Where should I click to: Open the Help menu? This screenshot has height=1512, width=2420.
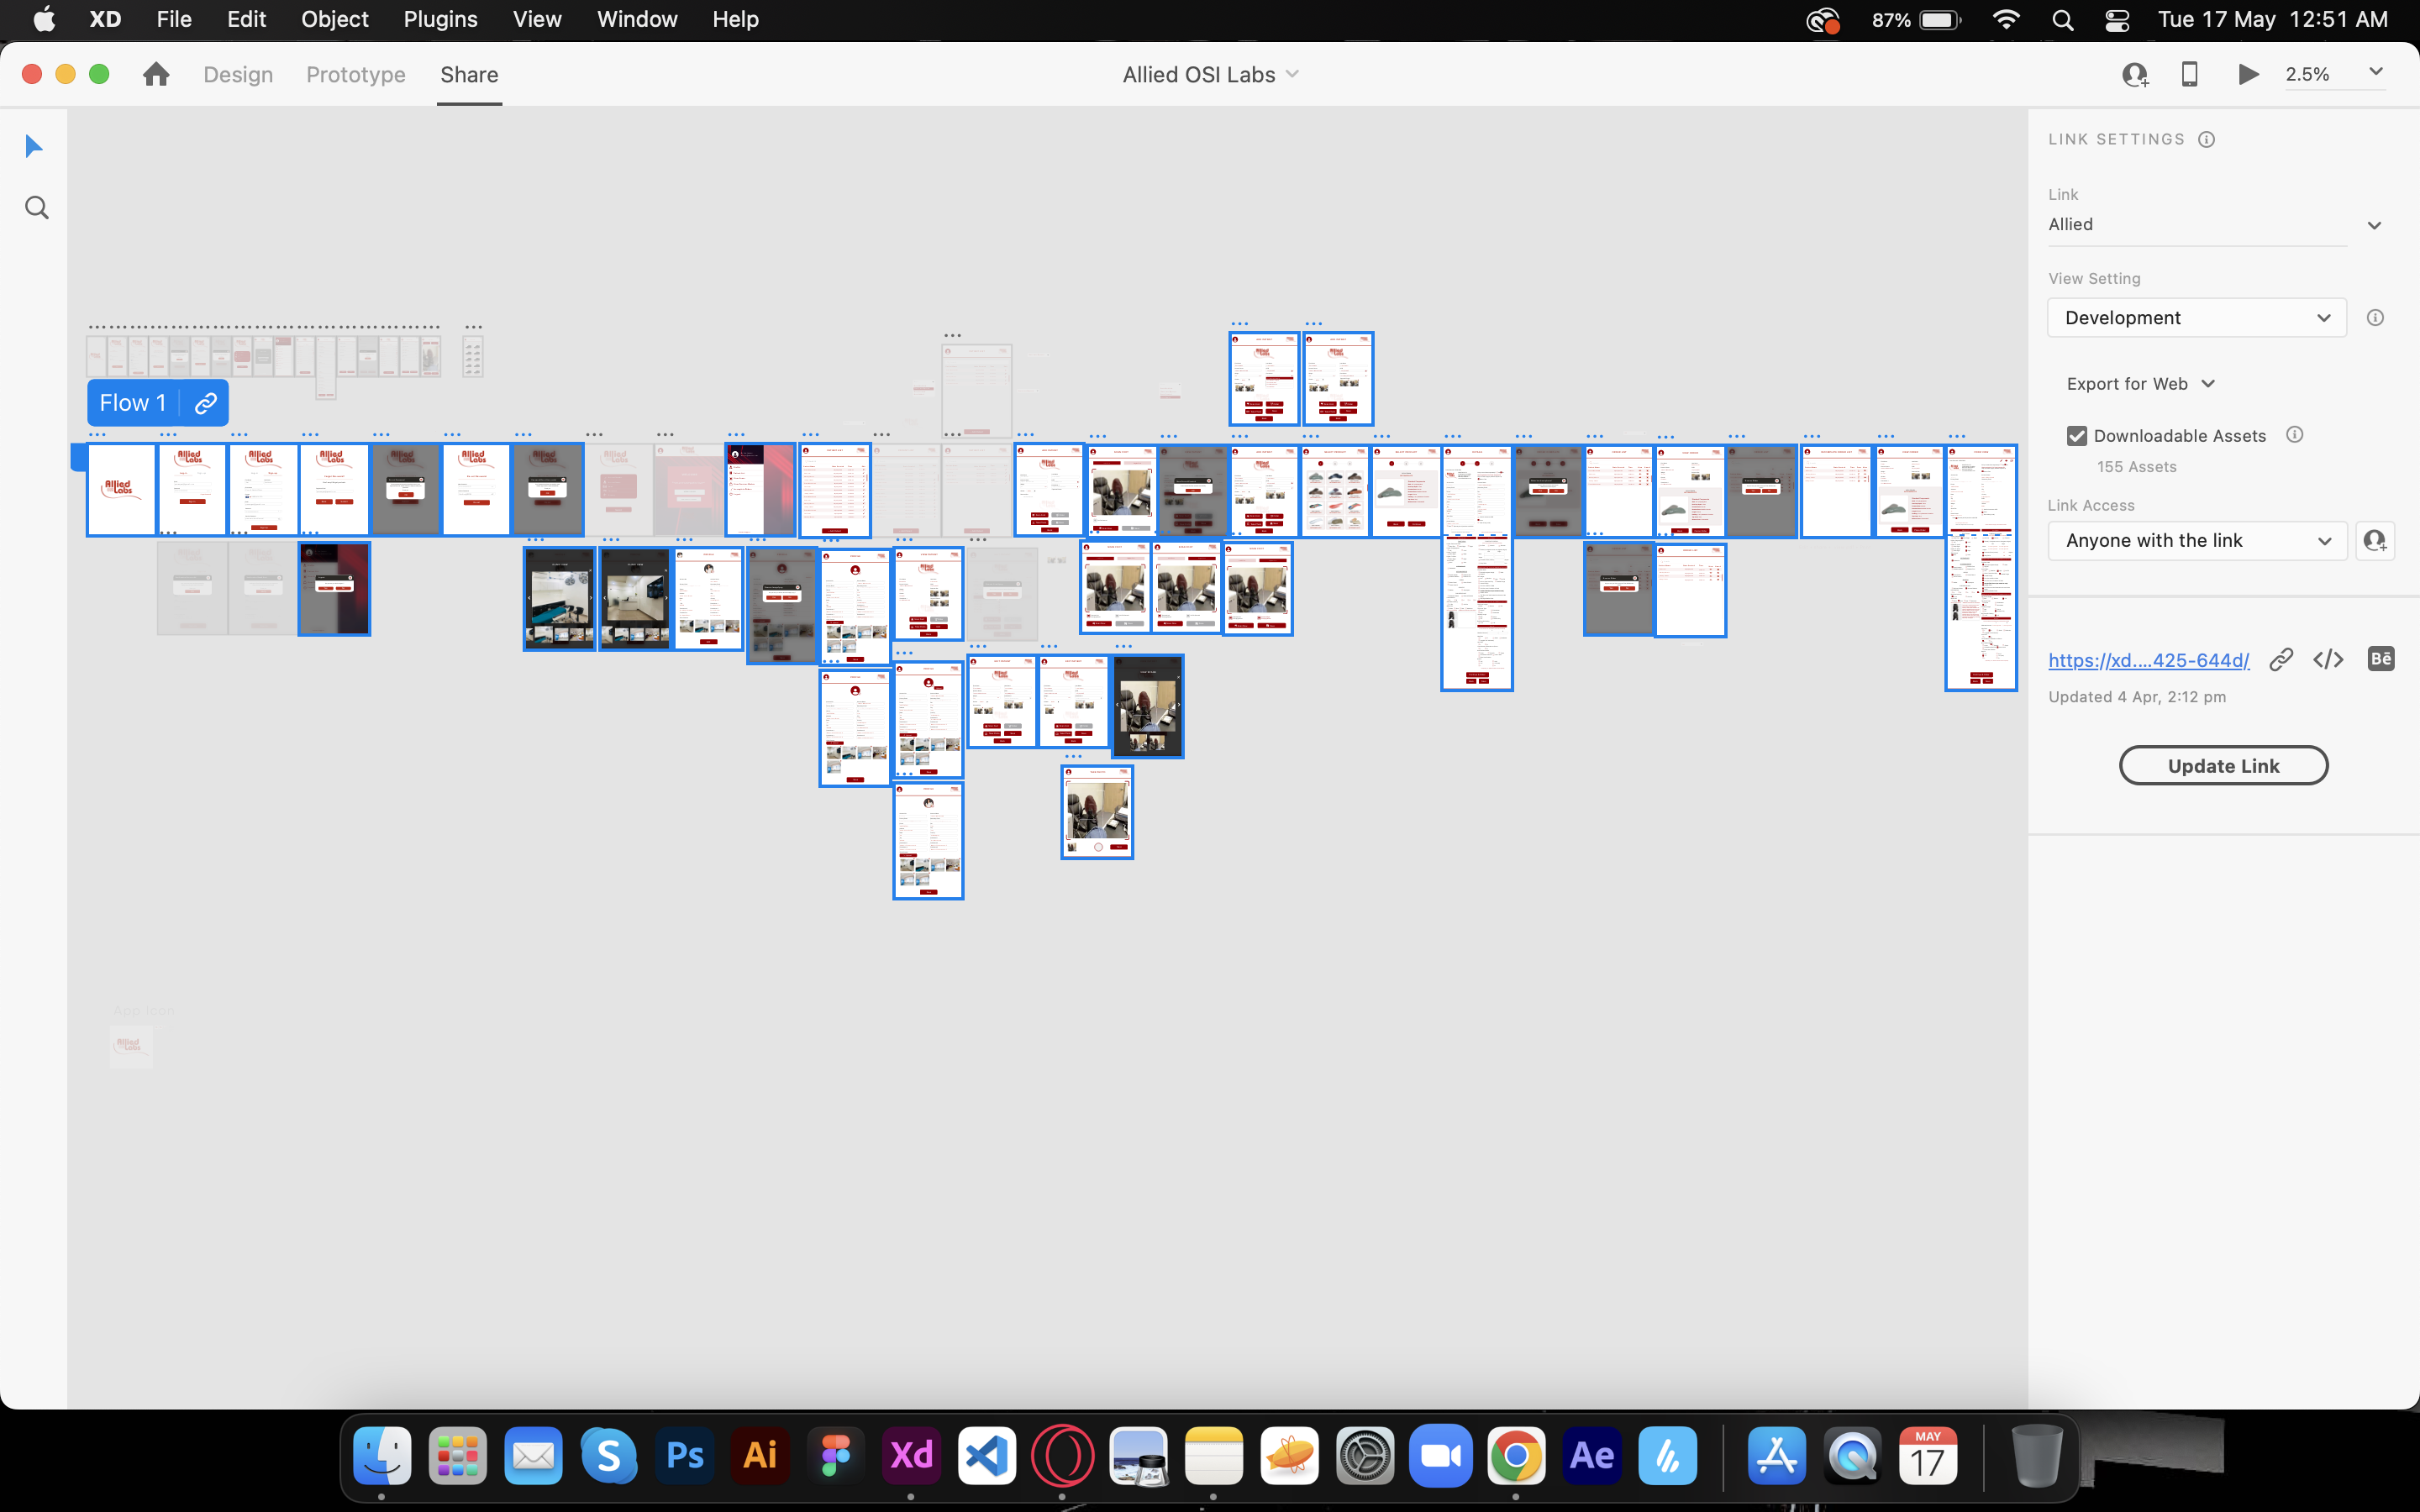735,19
